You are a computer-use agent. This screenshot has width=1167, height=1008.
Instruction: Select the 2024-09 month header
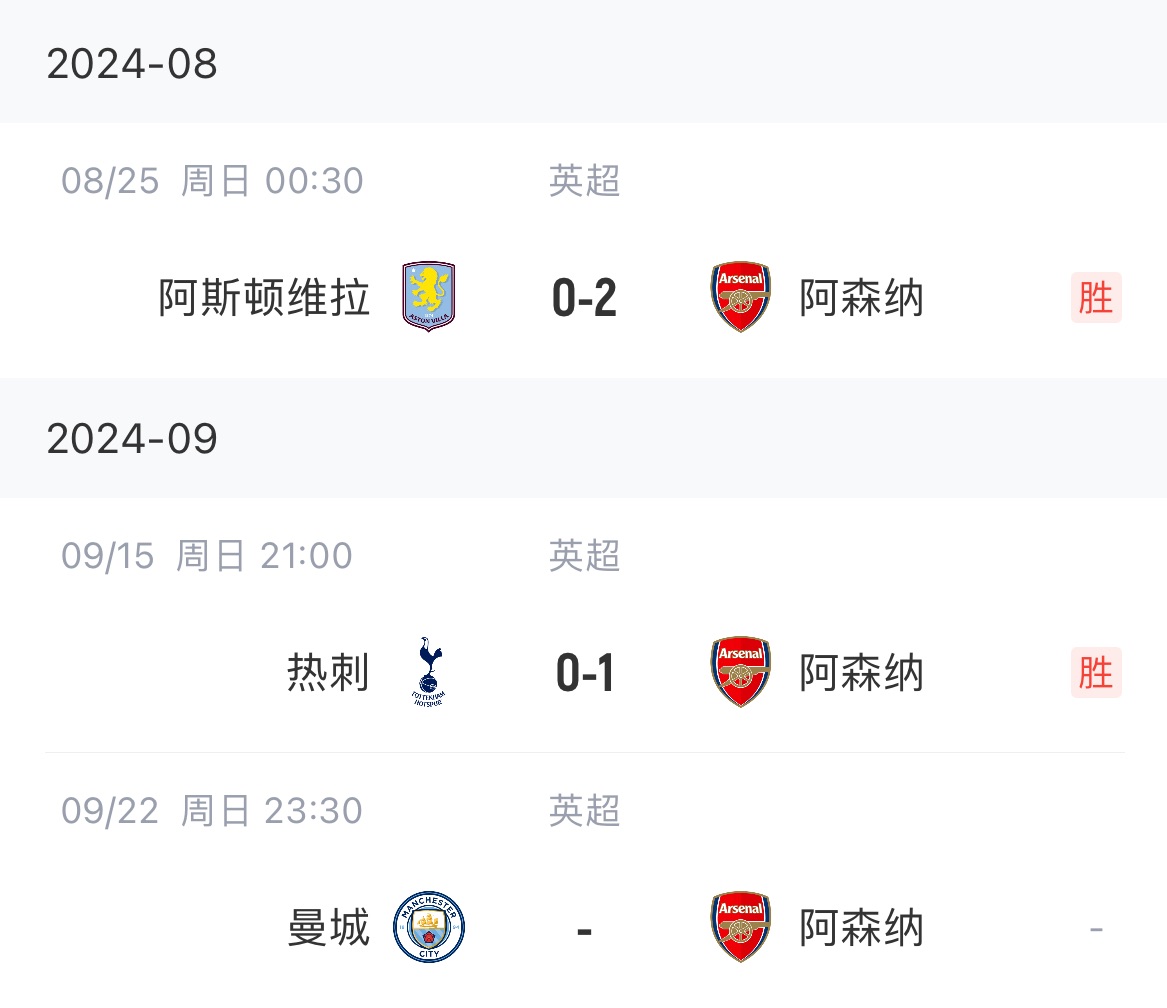coord(132,439)
